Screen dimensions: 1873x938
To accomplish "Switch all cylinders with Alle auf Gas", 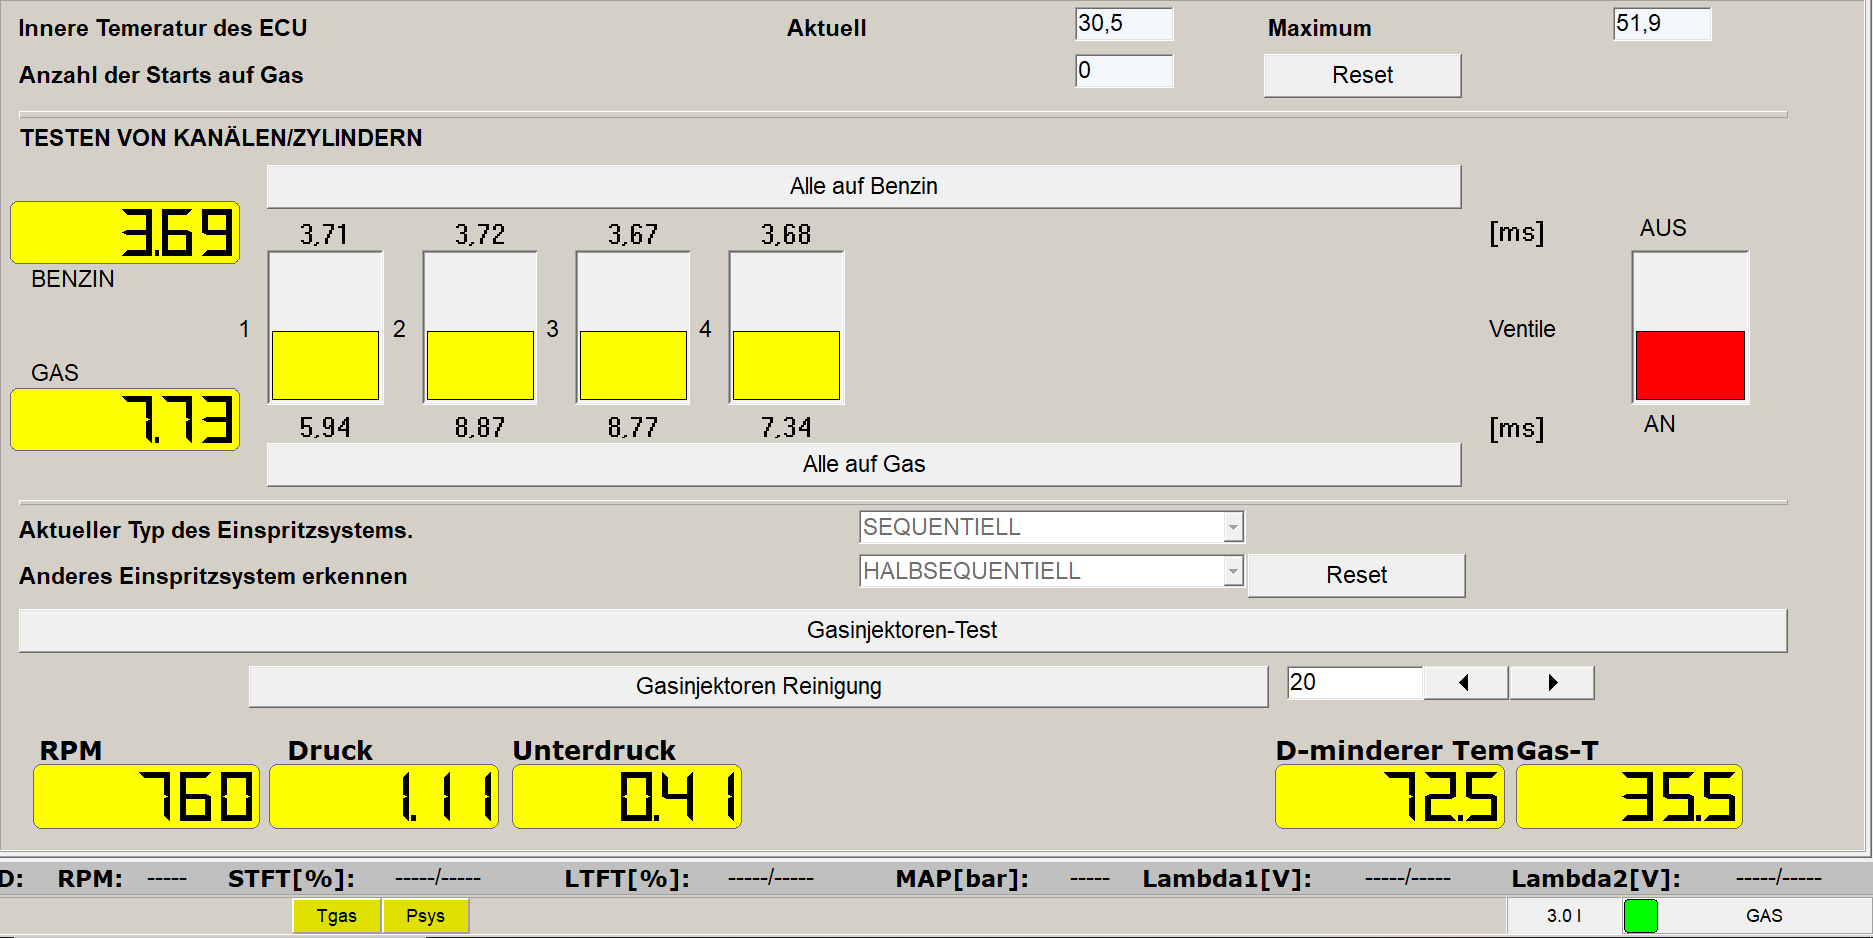I will (x=864, y=464).
